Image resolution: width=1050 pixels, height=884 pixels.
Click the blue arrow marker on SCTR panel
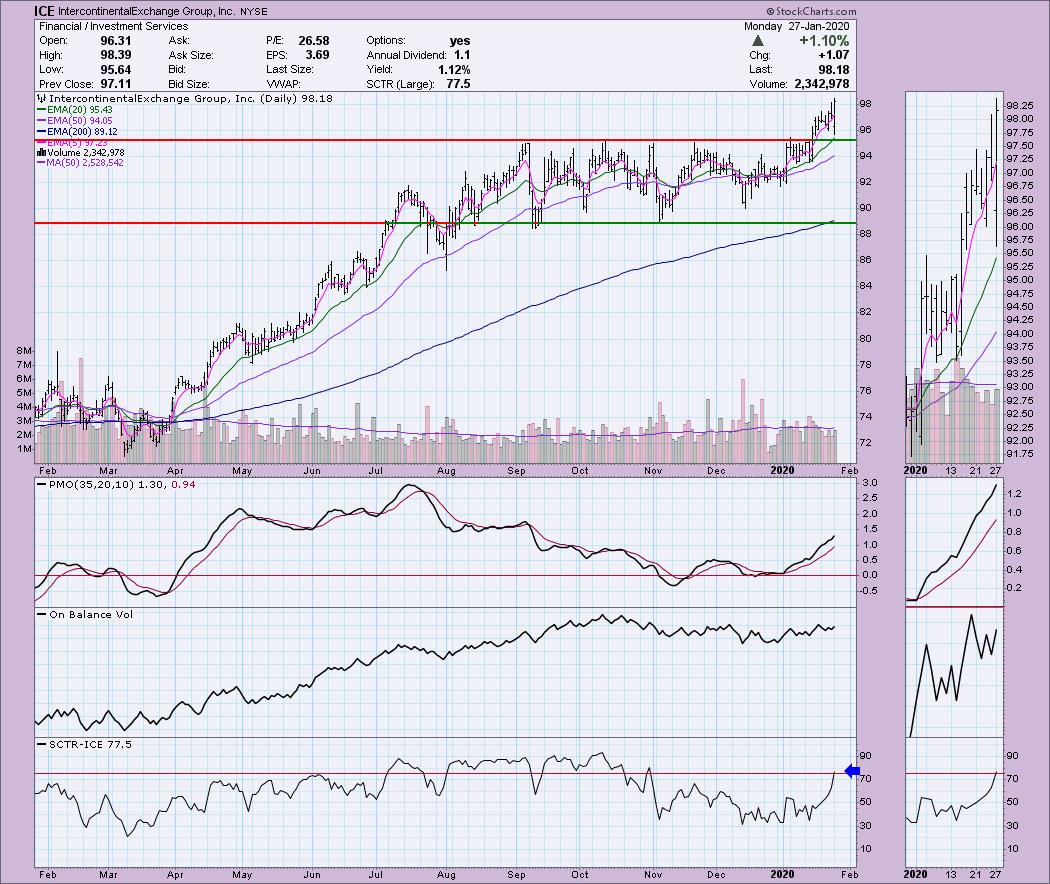tap(852, 771)
